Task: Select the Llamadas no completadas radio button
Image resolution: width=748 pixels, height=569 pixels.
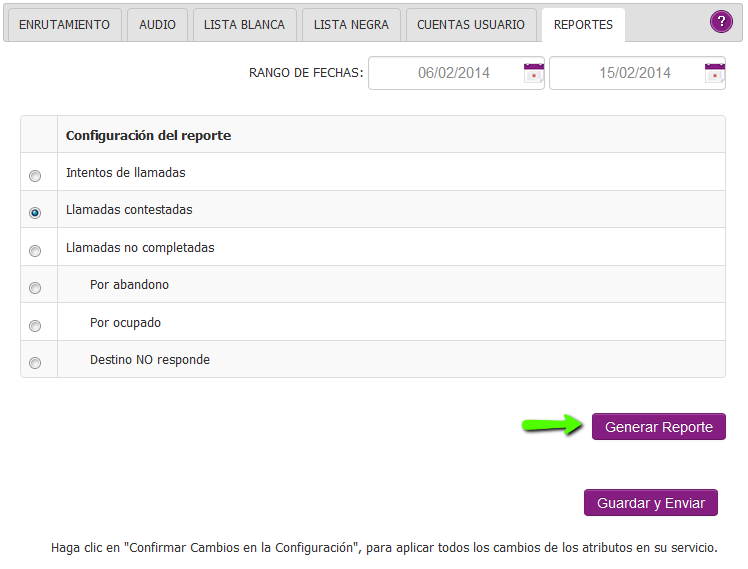Action: pos(35,251)
